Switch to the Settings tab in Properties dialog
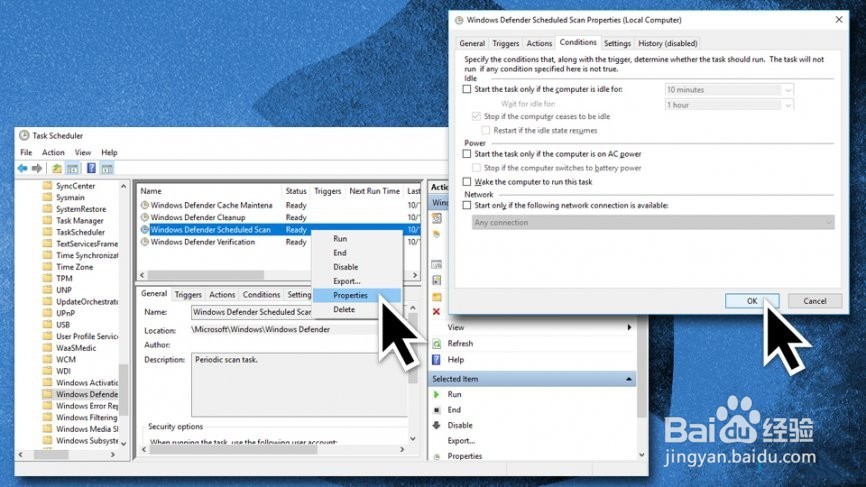This screenshot has width=866, height=487. 617,43
